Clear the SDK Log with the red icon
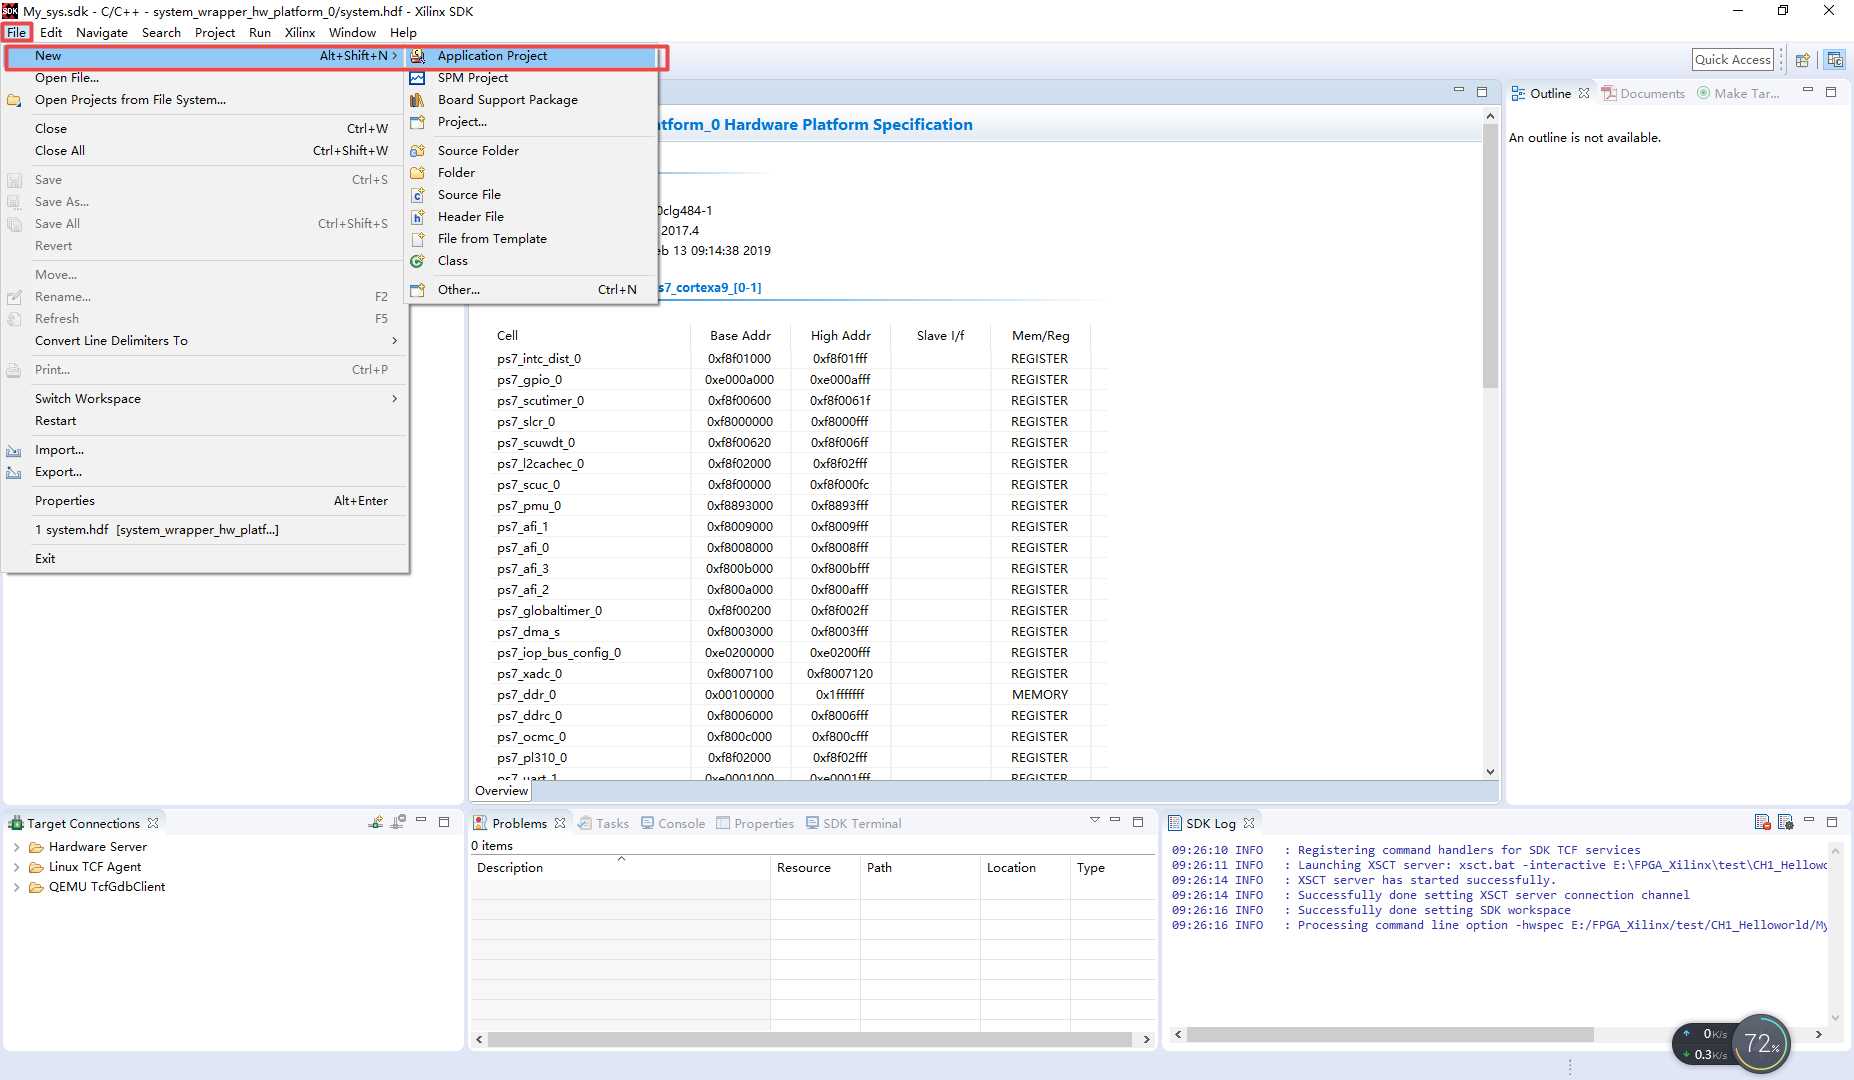 pos(1762,822)
